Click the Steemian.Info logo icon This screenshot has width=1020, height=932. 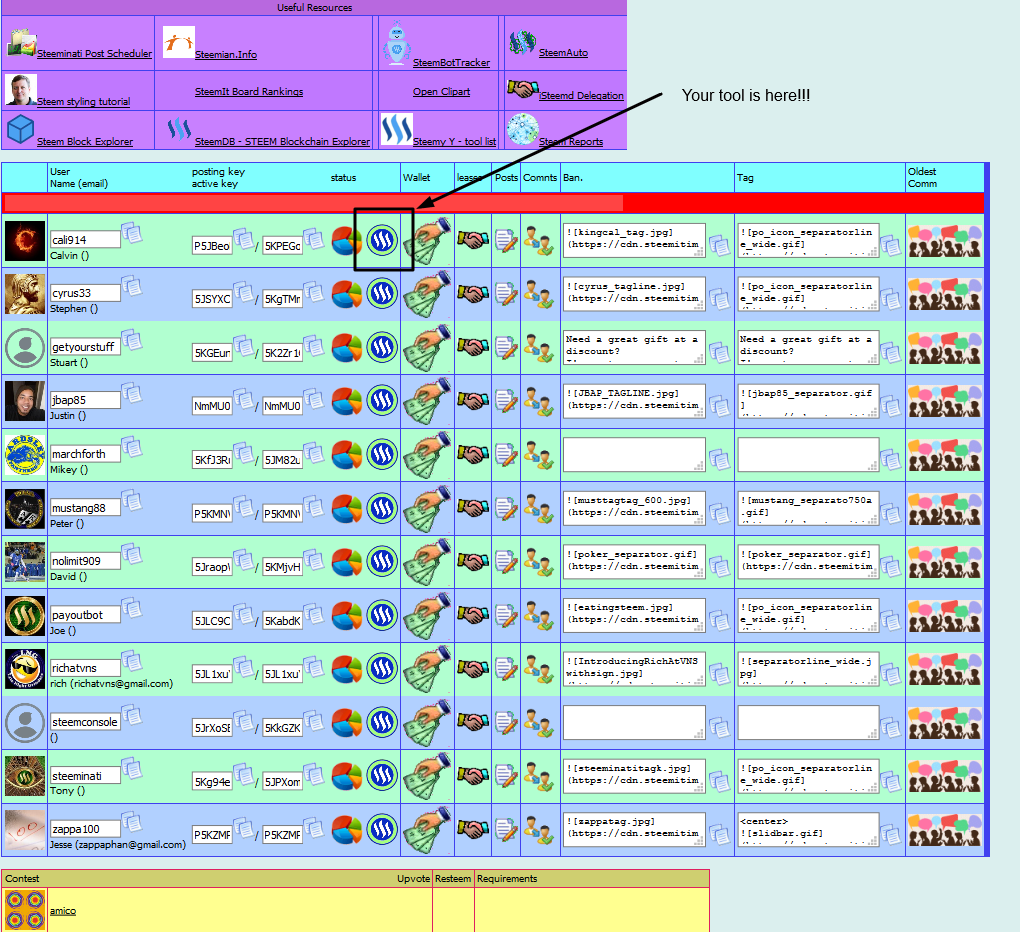[178, 42]
